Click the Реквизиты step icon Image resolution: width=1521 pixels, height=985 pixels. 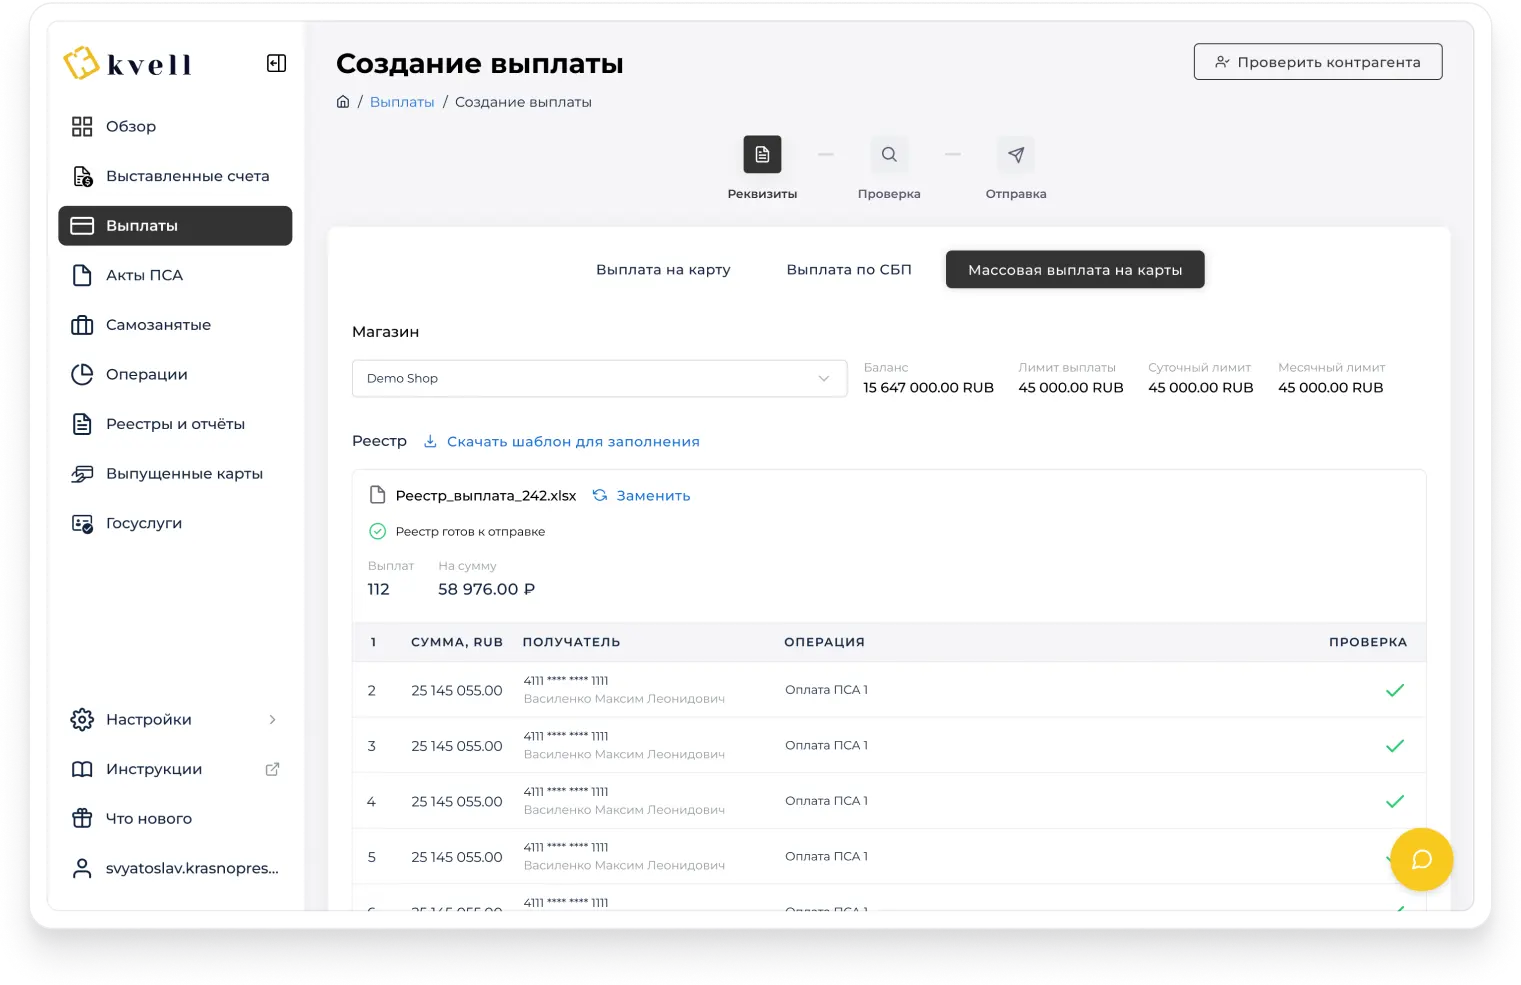762,155
